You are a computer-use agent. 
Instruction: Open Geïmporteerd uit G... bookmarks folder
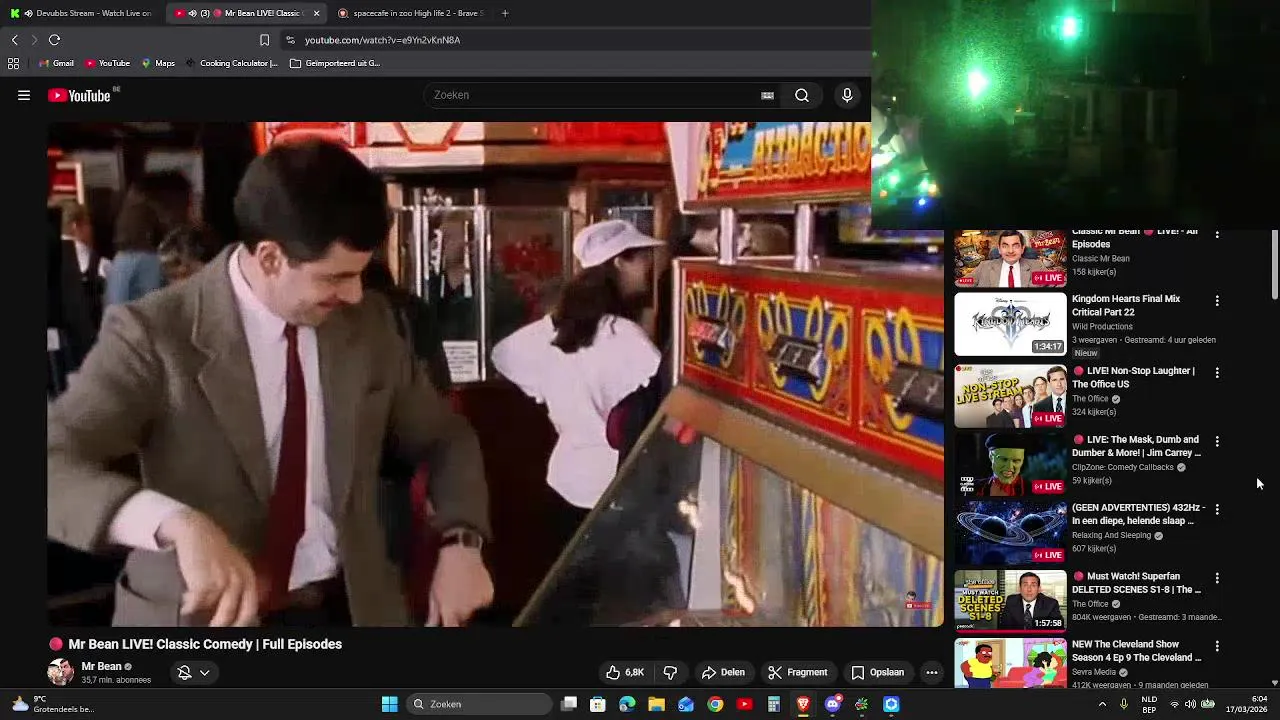(x=335, y=63)
